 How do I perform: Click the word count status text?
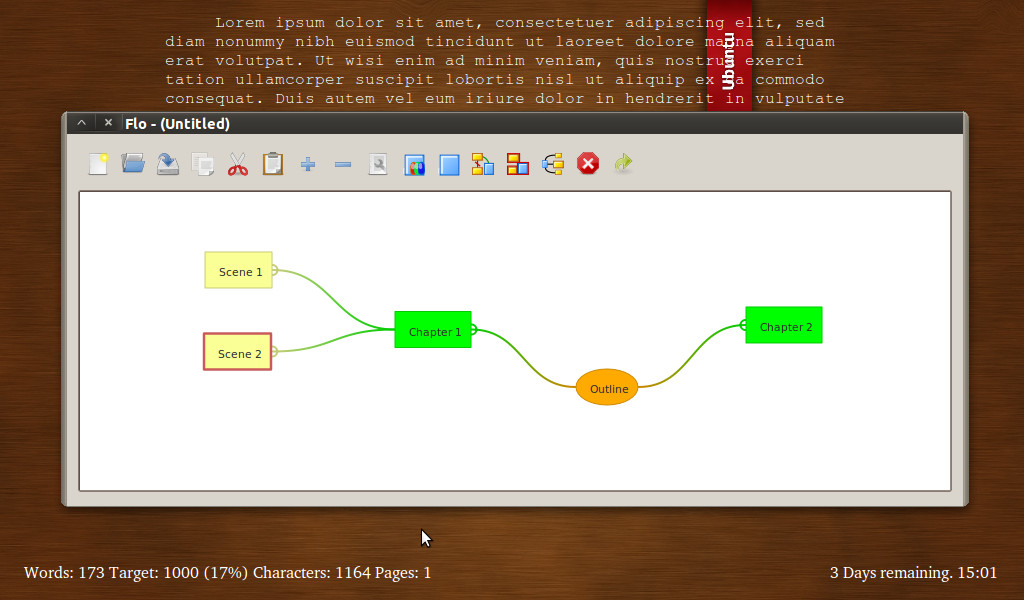pos(227,573)
